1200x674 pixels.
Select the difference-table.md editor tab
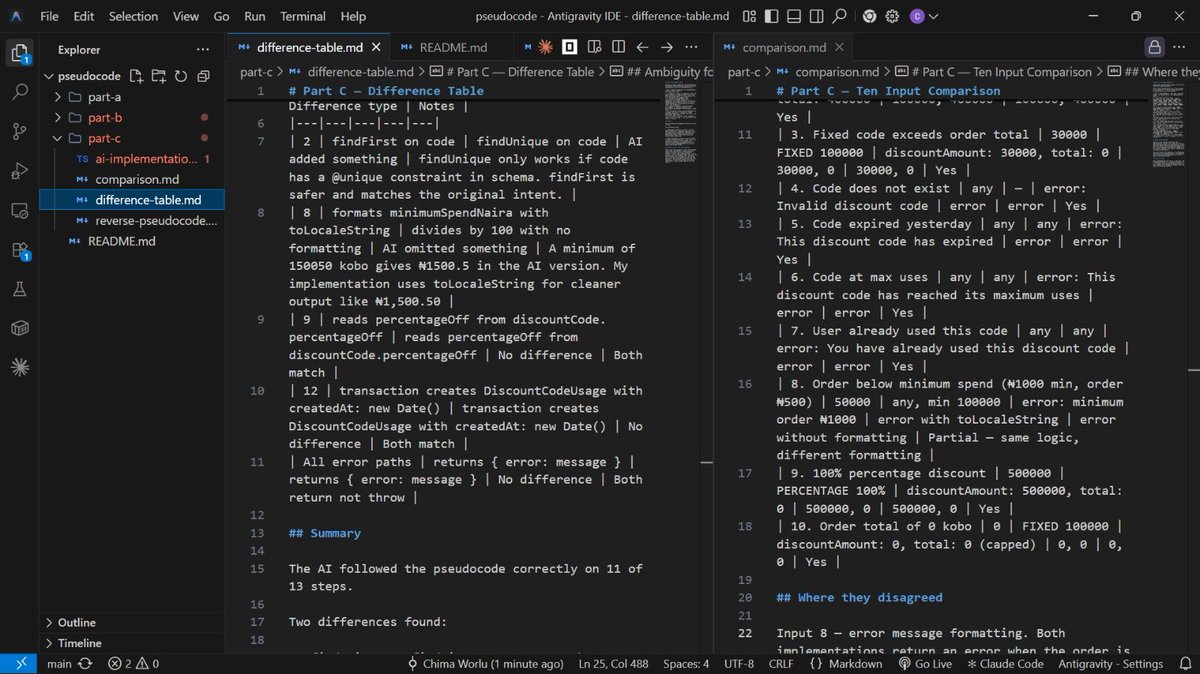click(x=308, y=46)
